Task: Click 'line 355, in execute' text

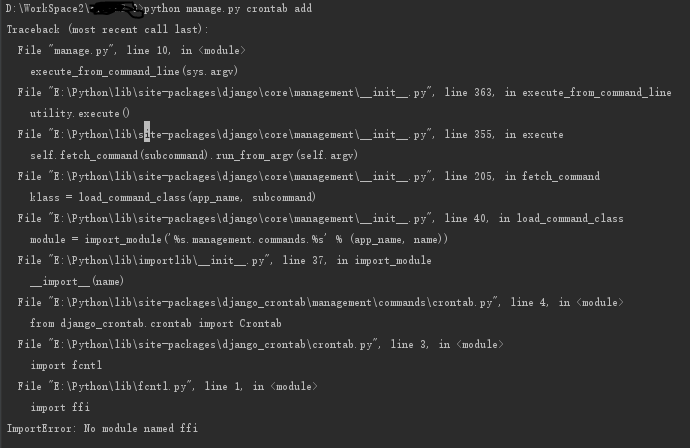Action: tap(504, 135)
